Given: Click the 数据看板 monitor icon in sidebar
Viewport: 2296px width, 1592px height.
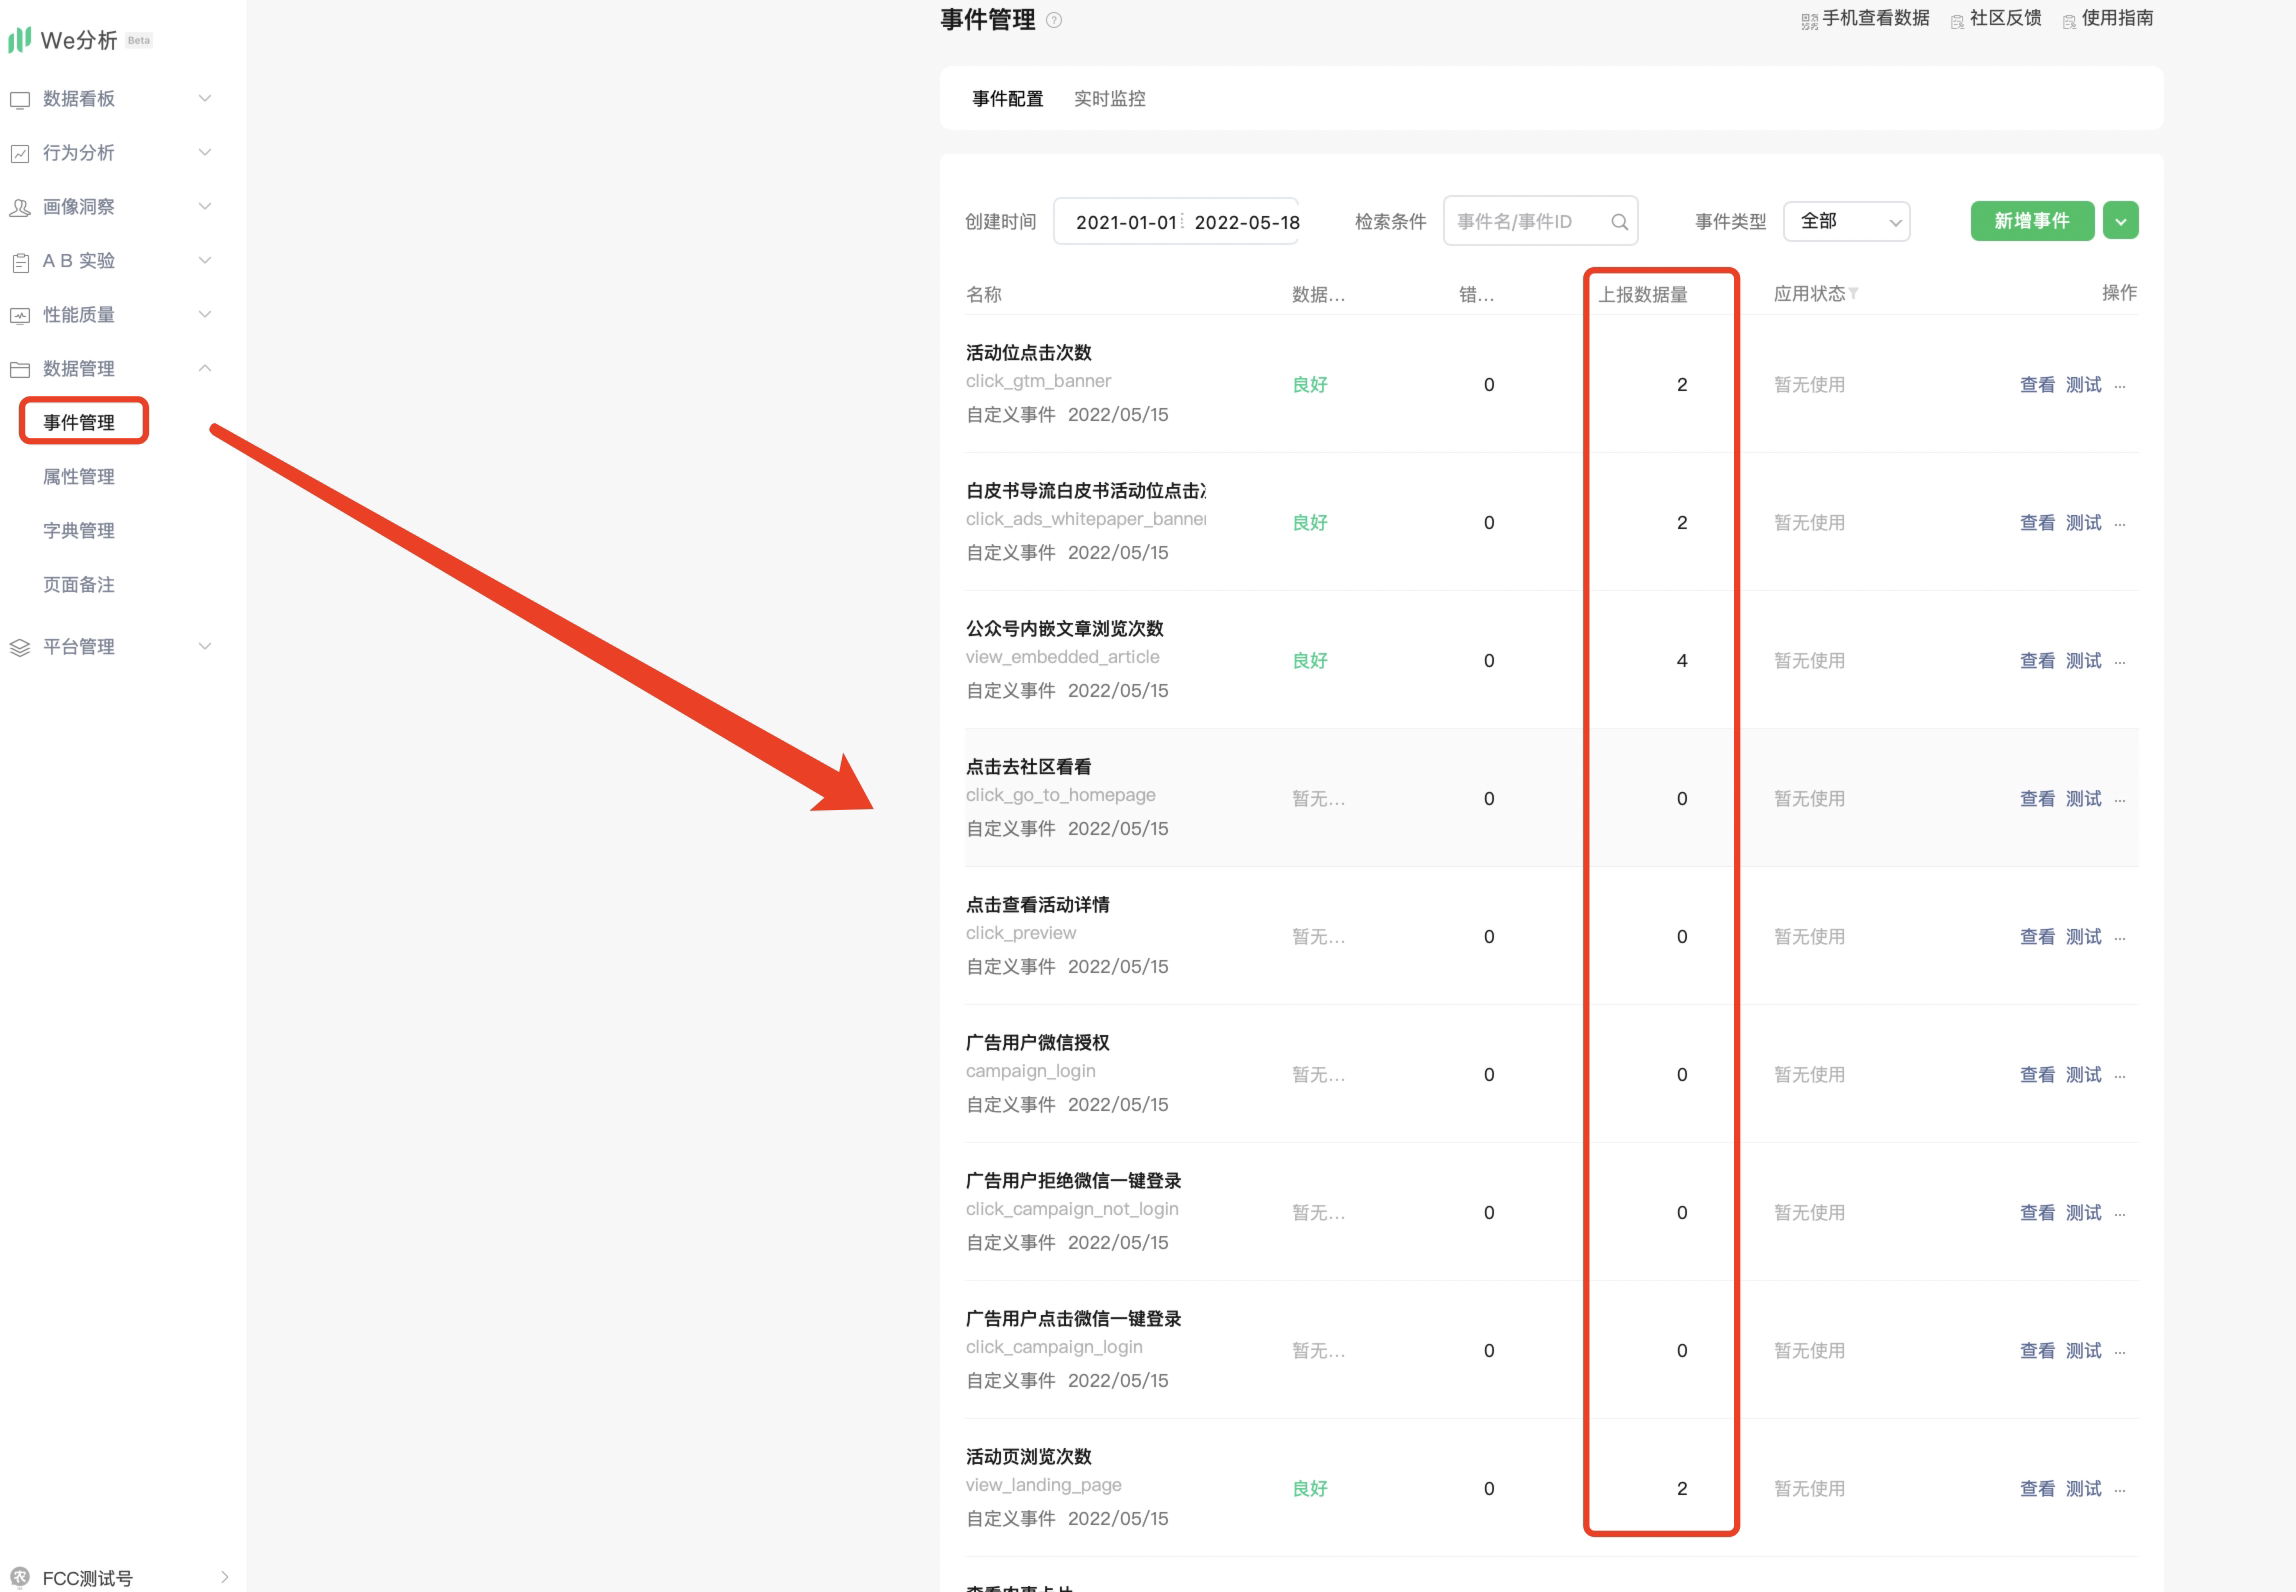Looking at the screenshot, I should coord(20,100).
